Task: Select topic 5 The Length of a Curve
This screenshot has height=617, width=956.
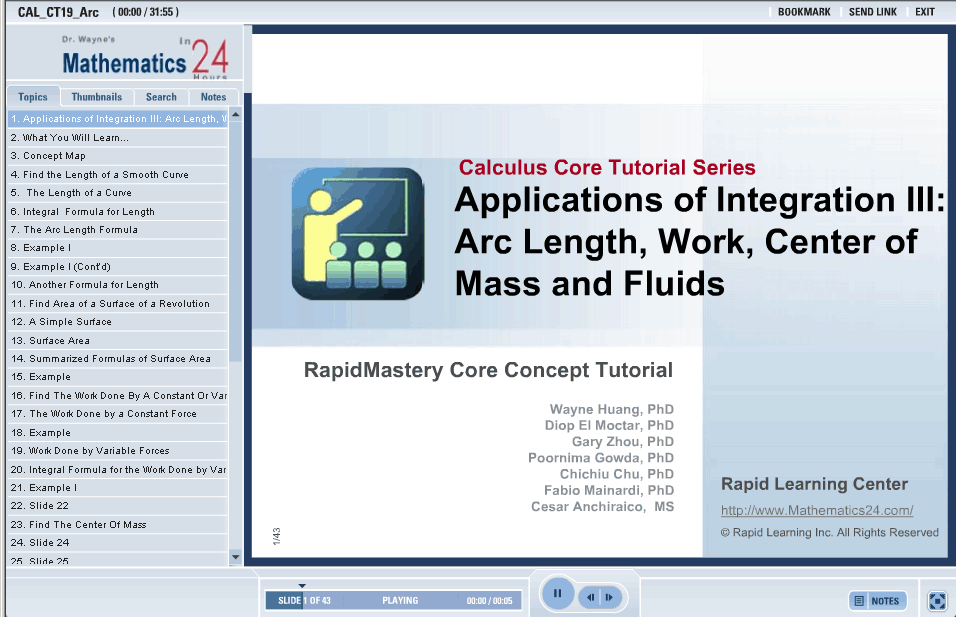Action: tap(118, 193)
